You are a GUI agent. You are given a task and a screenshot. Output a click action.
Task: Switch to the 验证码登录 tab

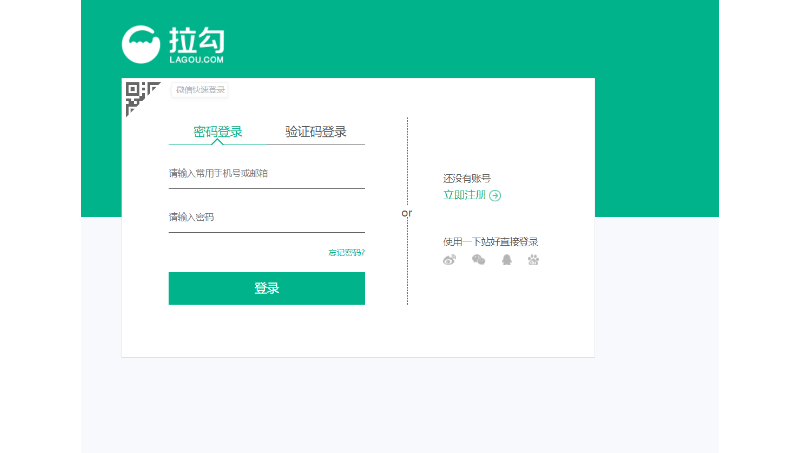[x=316, y=132]
